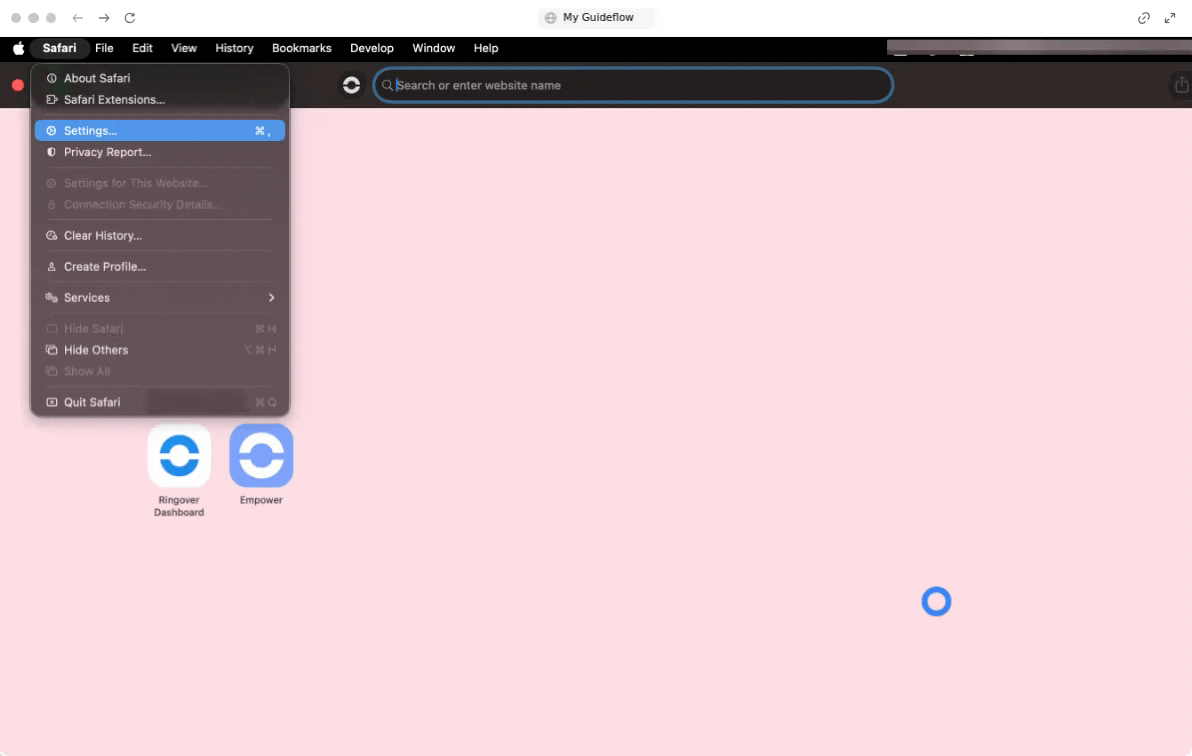Click the back arrow in top bar
1192x756 pixels.
point(78,18)
